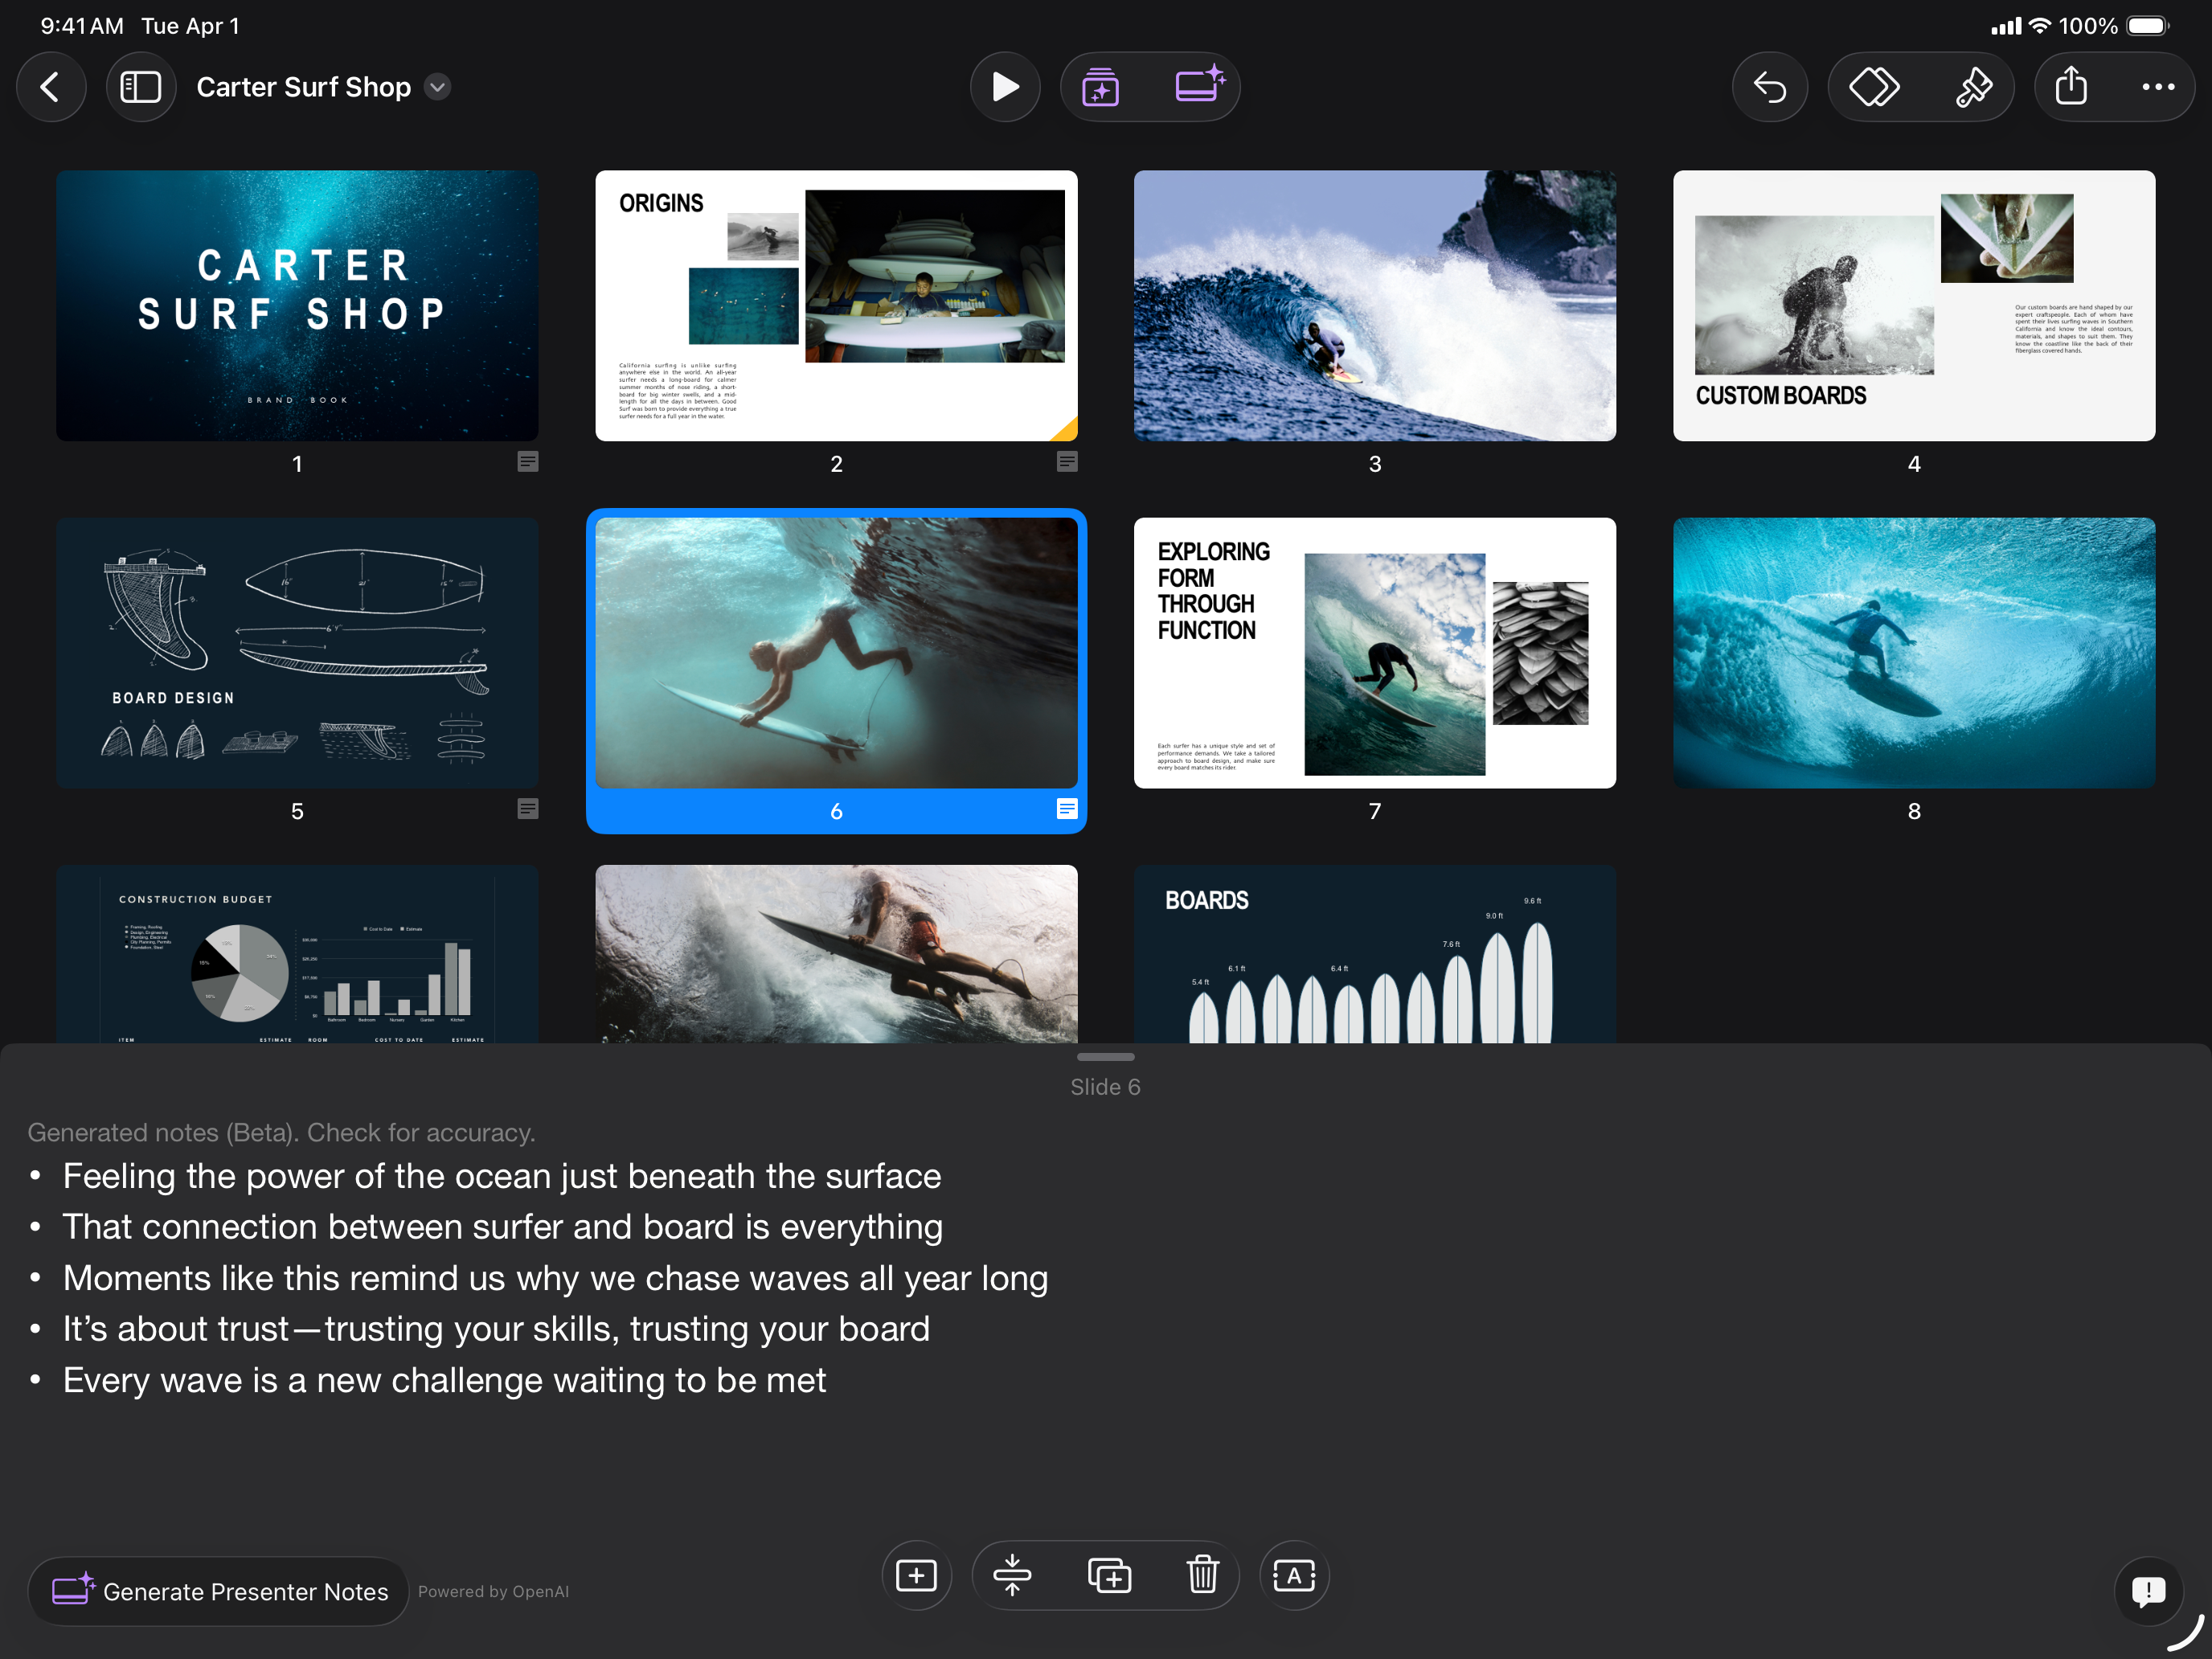The width and height of the screenshot is (2212, 1659).
Task: Tap the skip slide icon
Action: [x=1012, y=1575]
